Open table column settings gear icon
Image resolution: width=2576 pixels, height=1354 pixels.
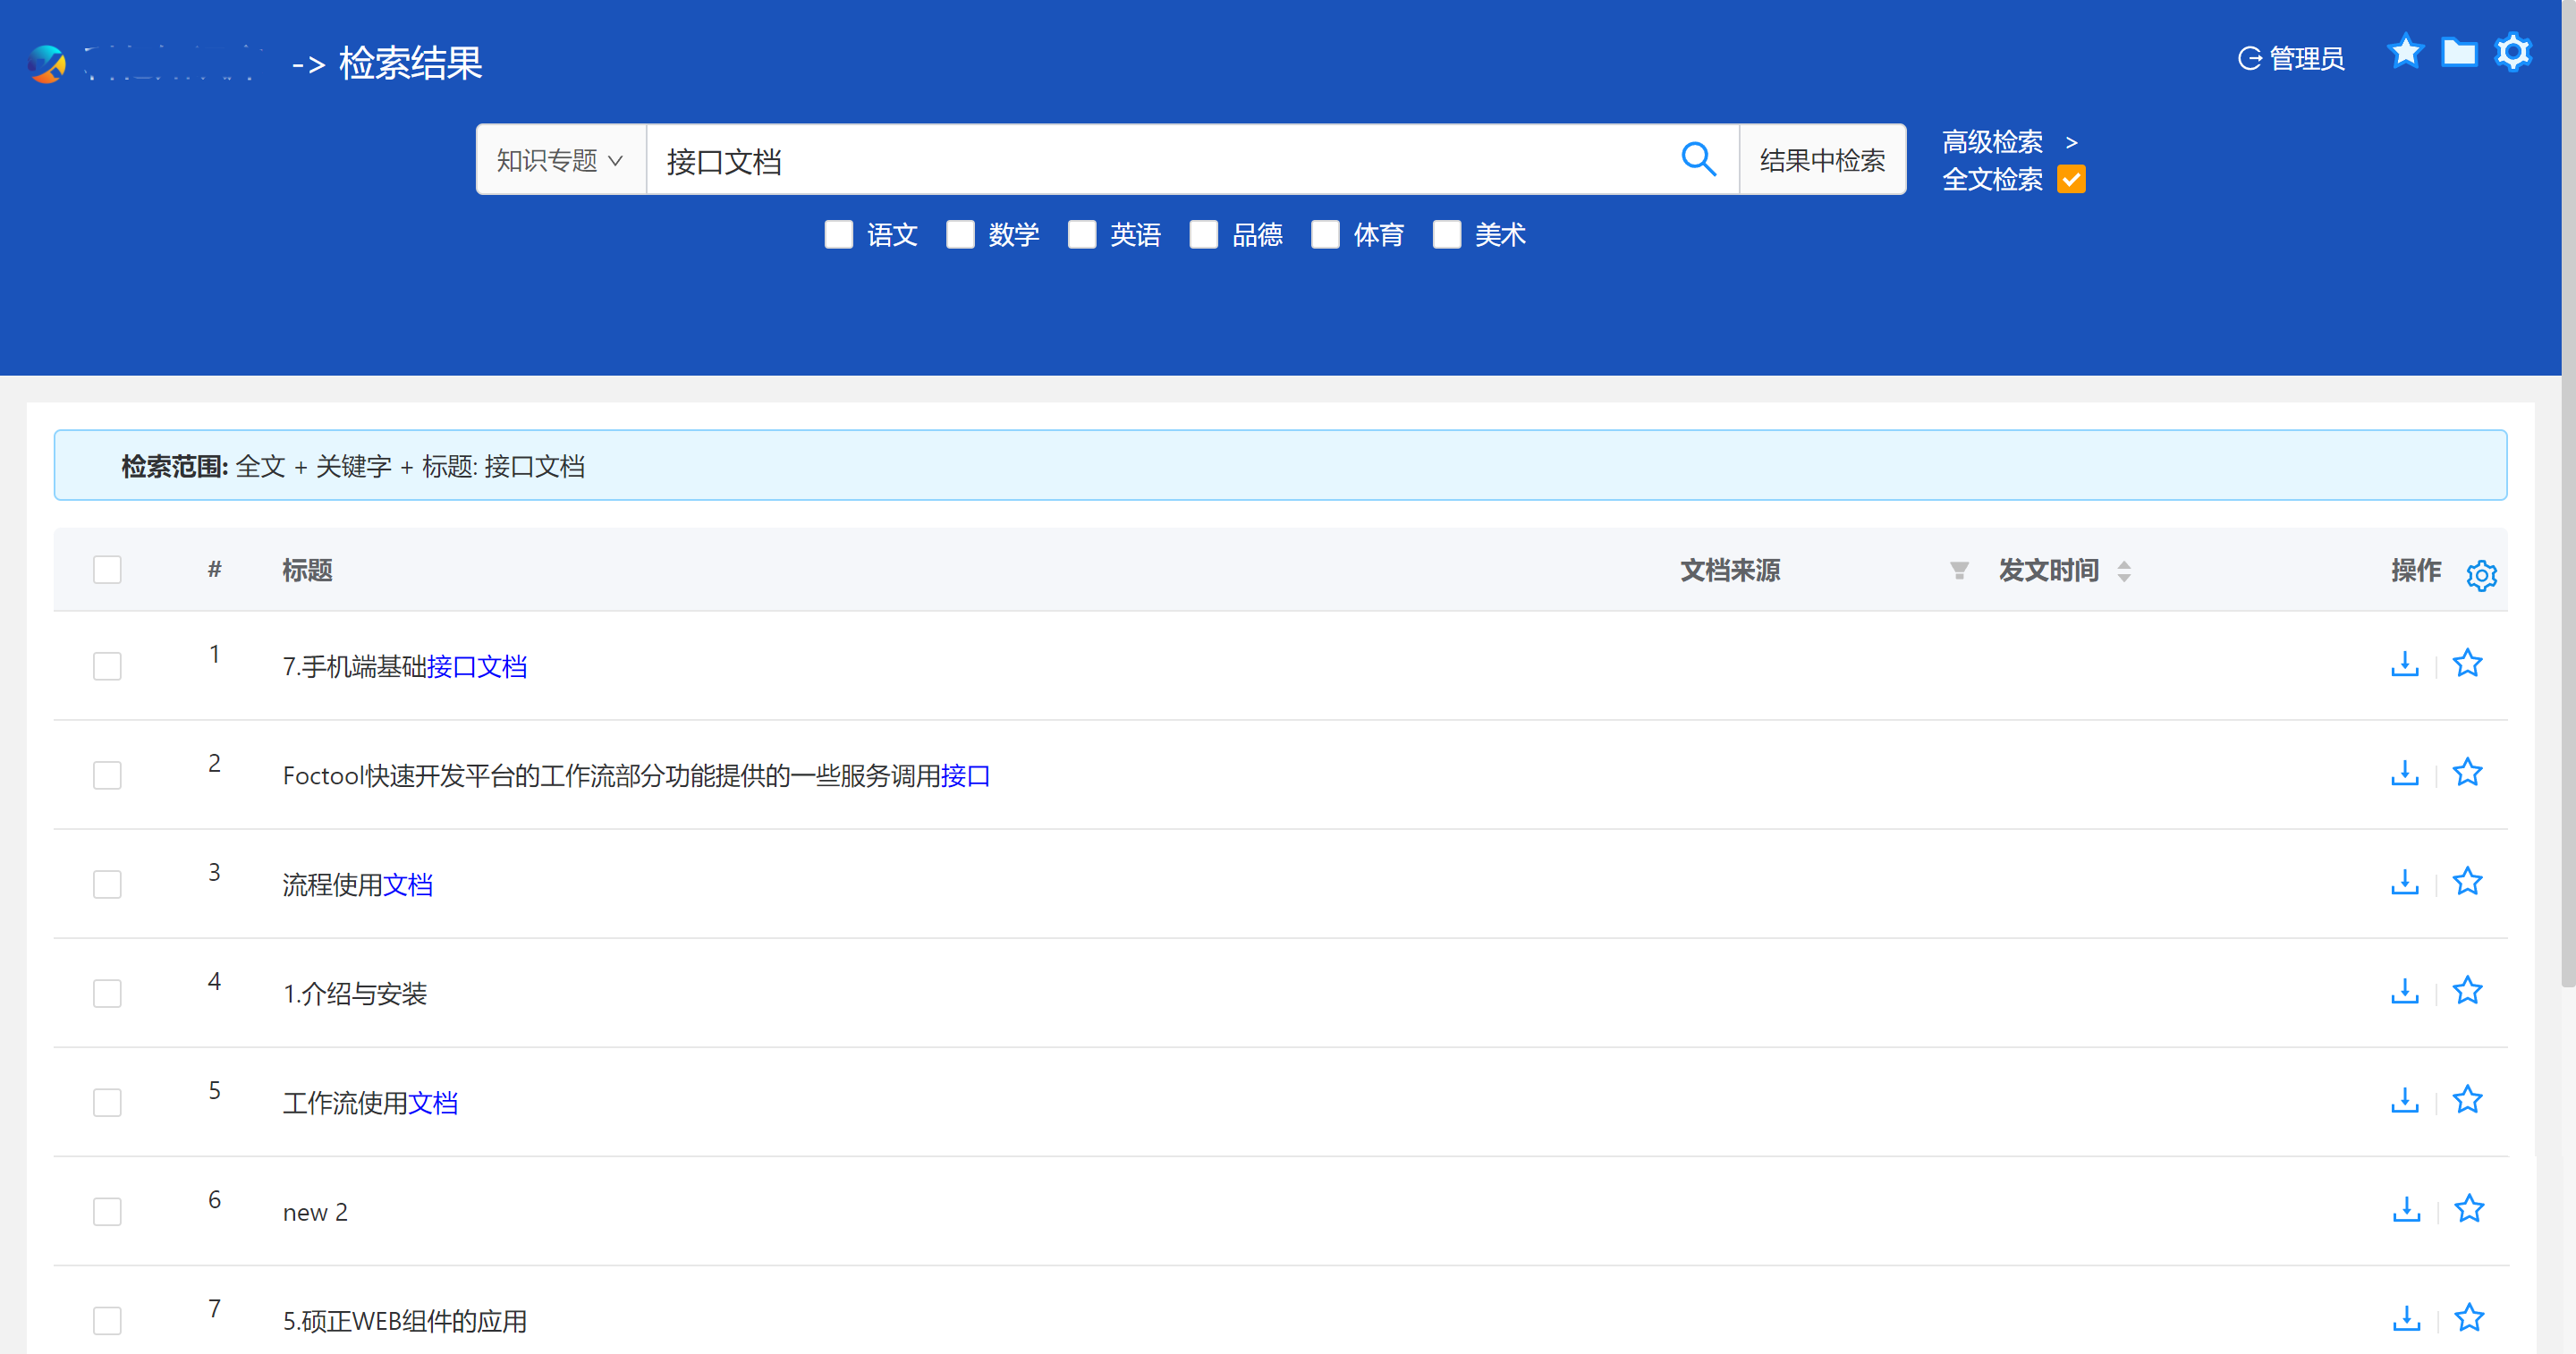coord(2481,575)
